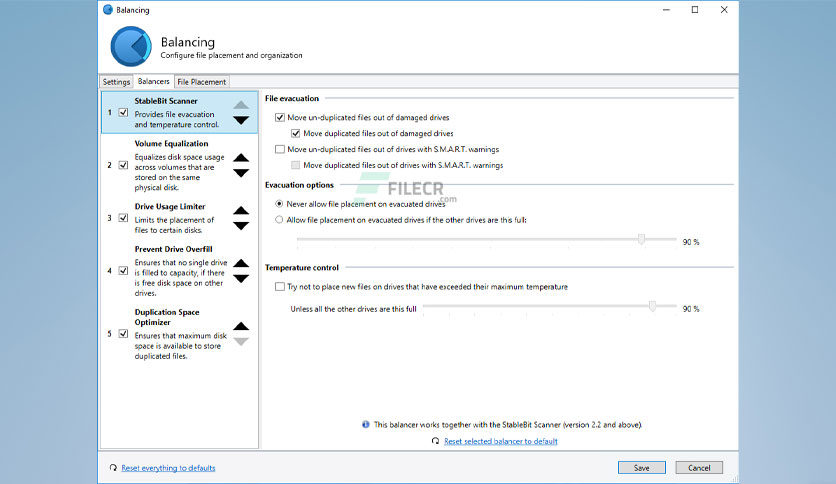Switch to the Settings tab
Viewport: 836px width, 484px height.
(x=116, y=82)
